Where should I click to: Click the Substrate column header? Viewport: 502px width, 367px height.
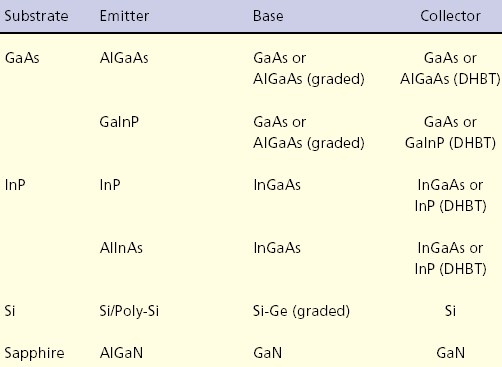(36, 16)
